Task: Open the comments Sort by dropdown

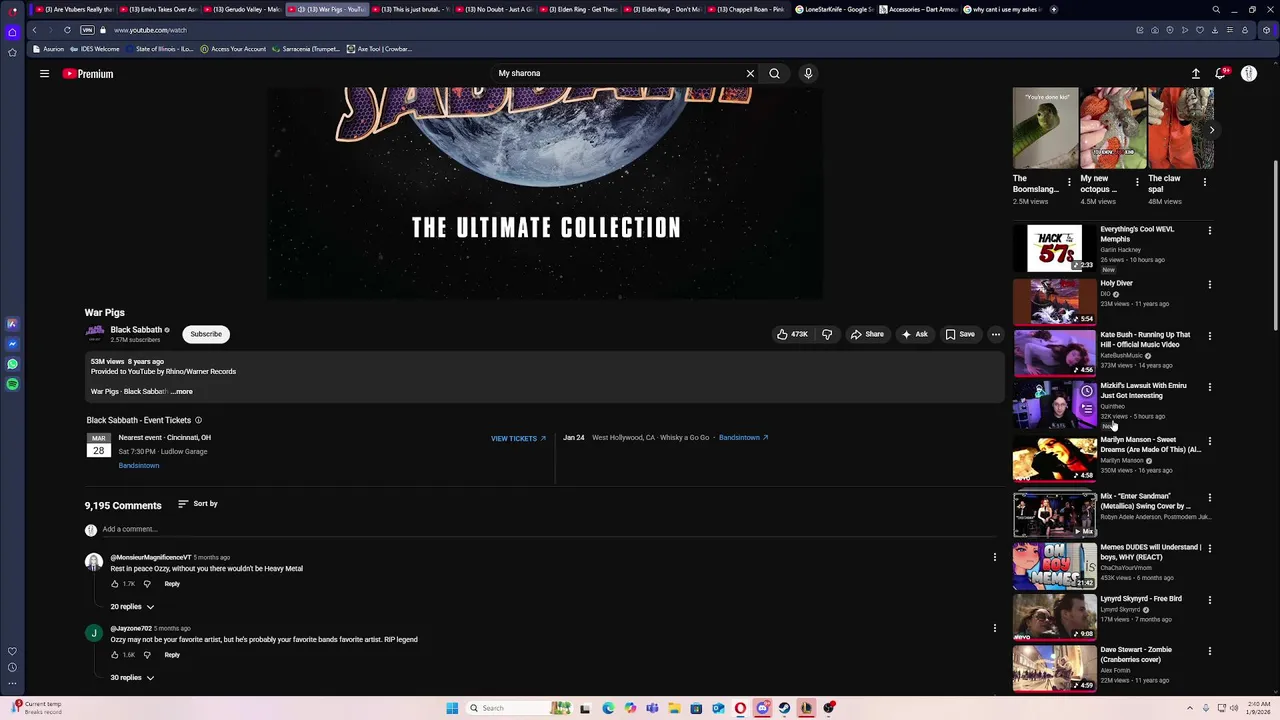Action: [198, 503]
